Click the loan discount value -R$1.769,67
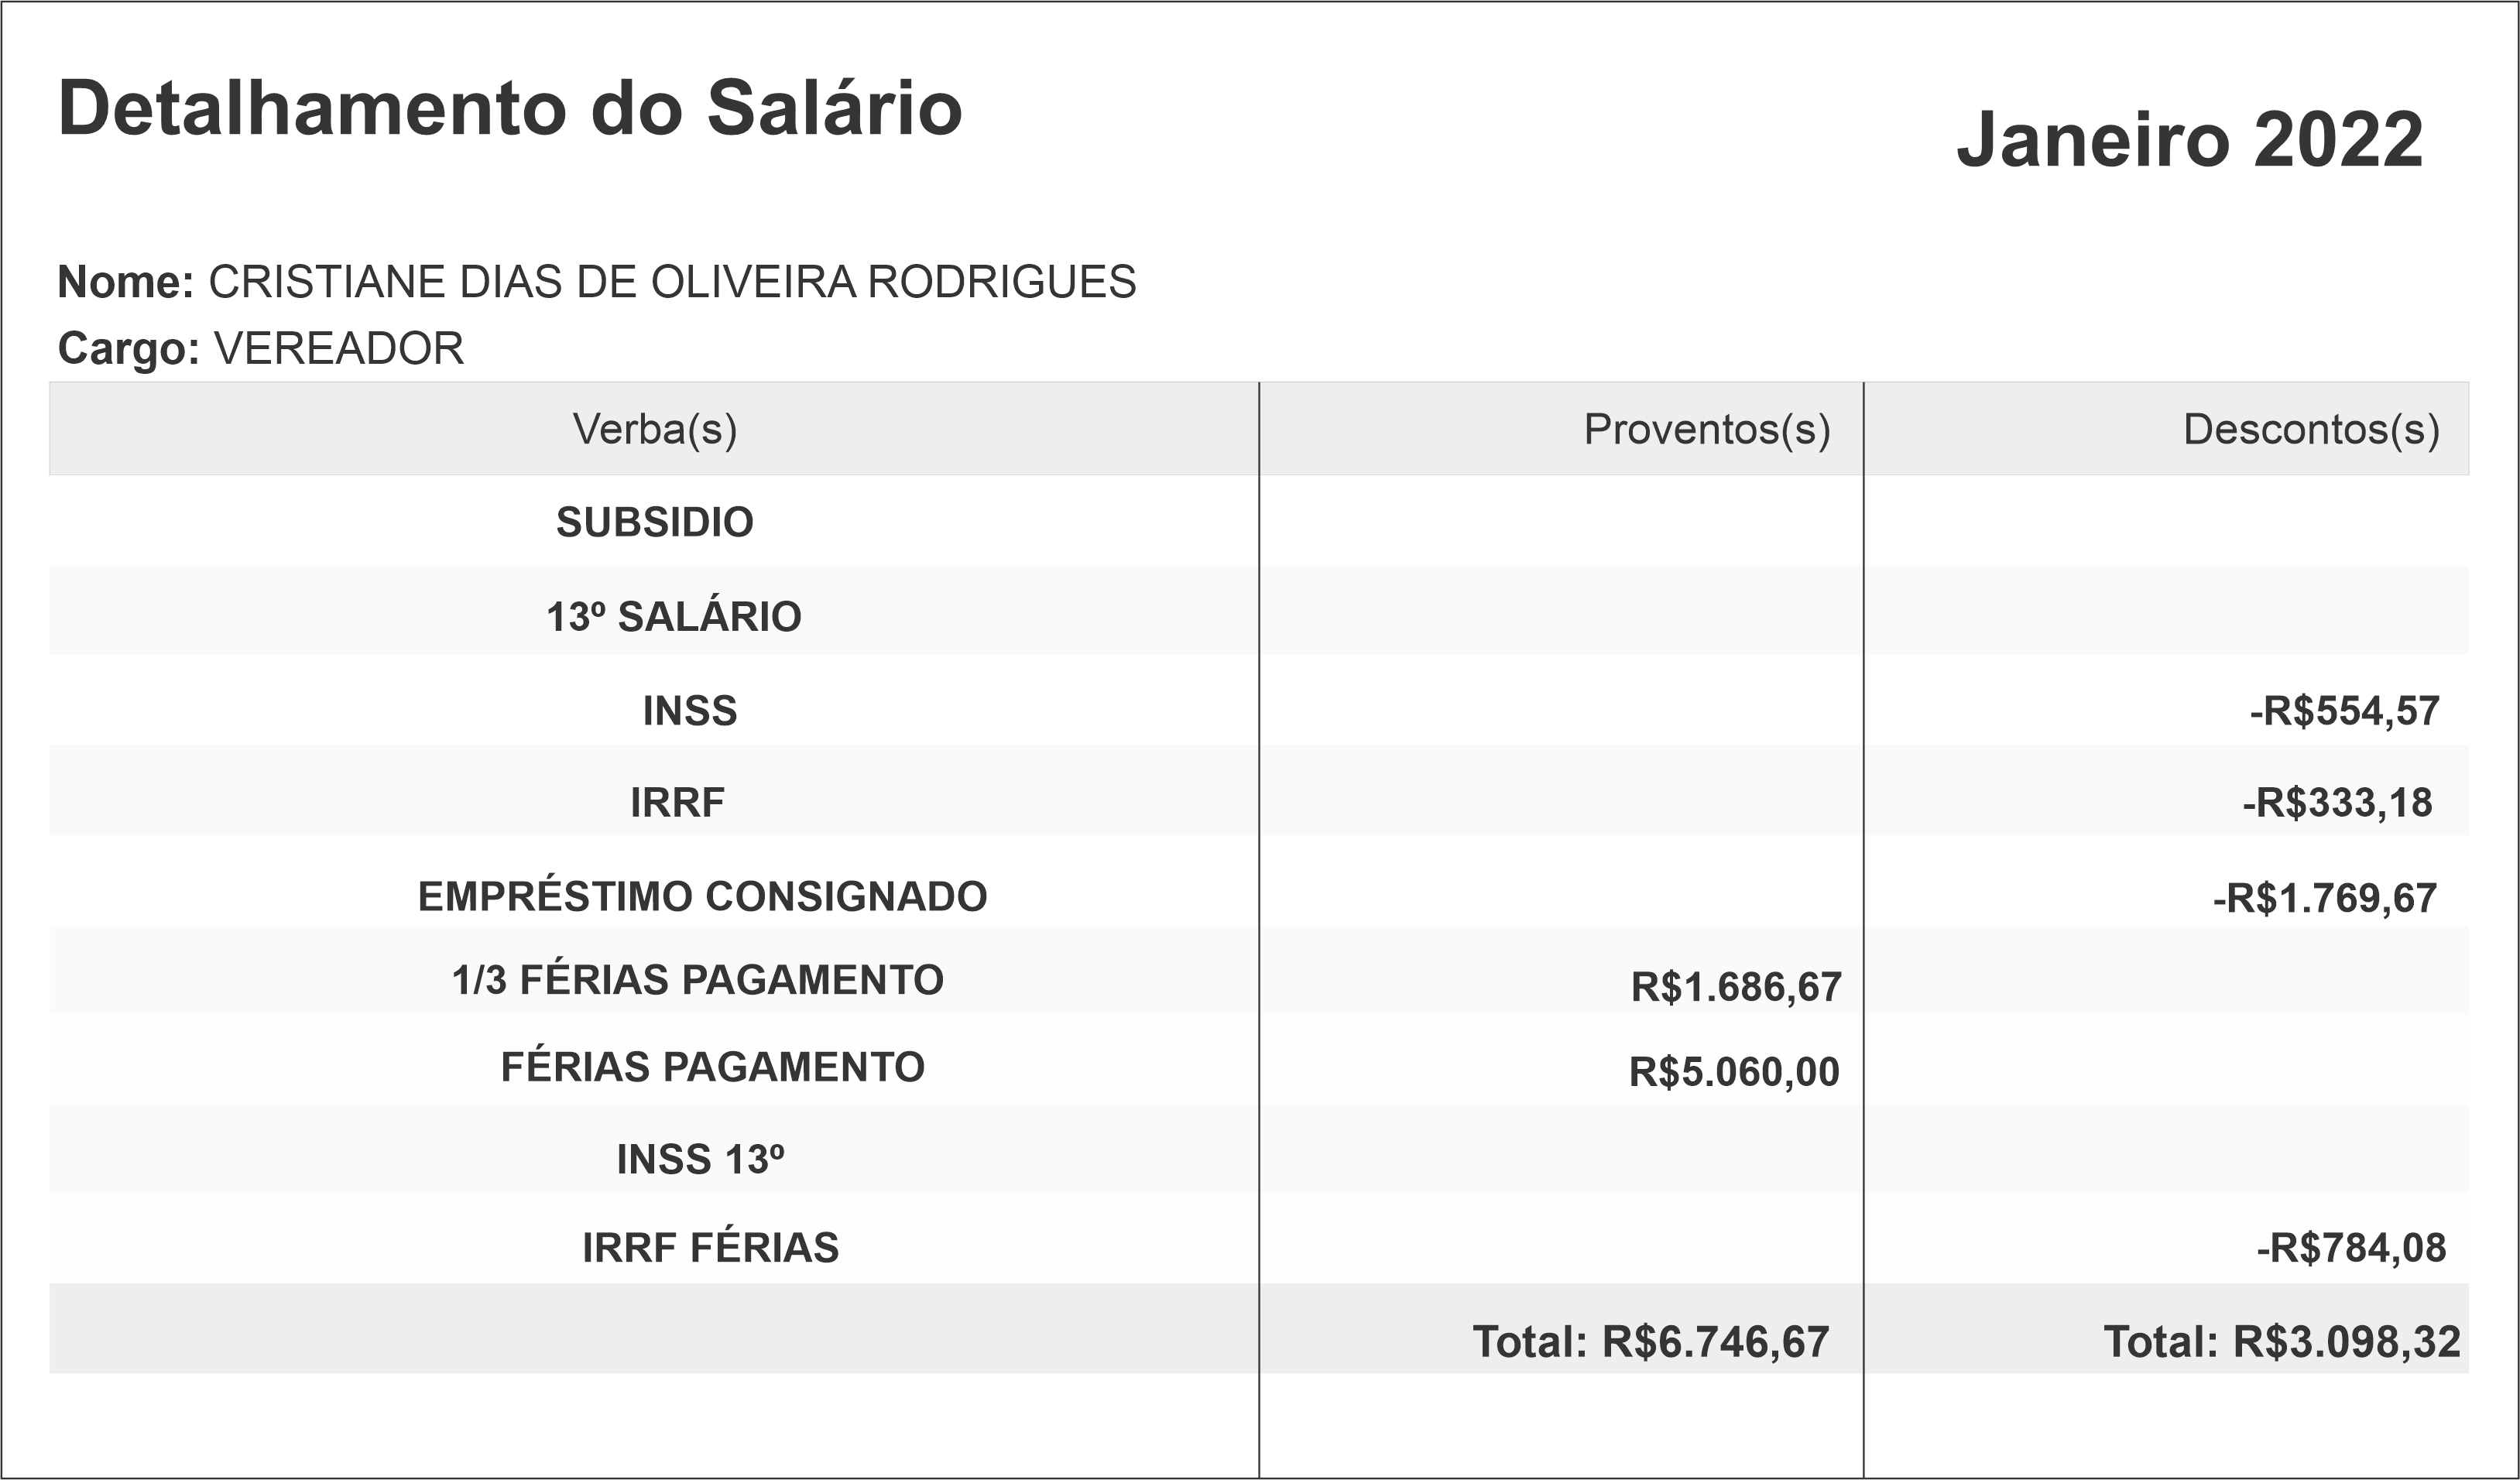The image size is (2520, 1480). point(2324,898)
